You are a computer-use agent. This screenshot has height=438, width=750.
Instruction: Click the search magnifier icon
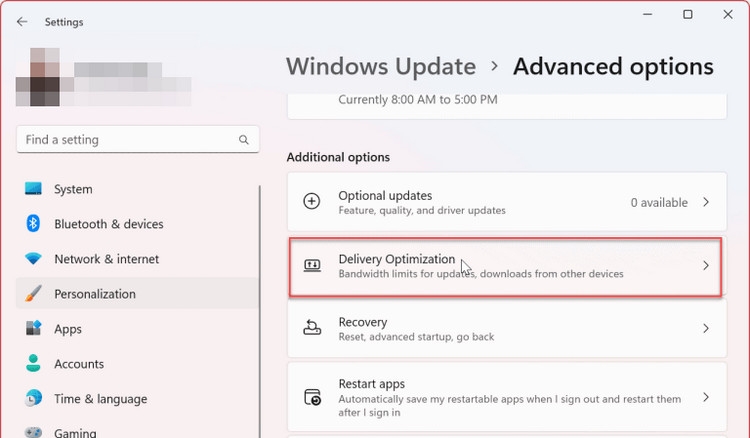tap(243, 140)
